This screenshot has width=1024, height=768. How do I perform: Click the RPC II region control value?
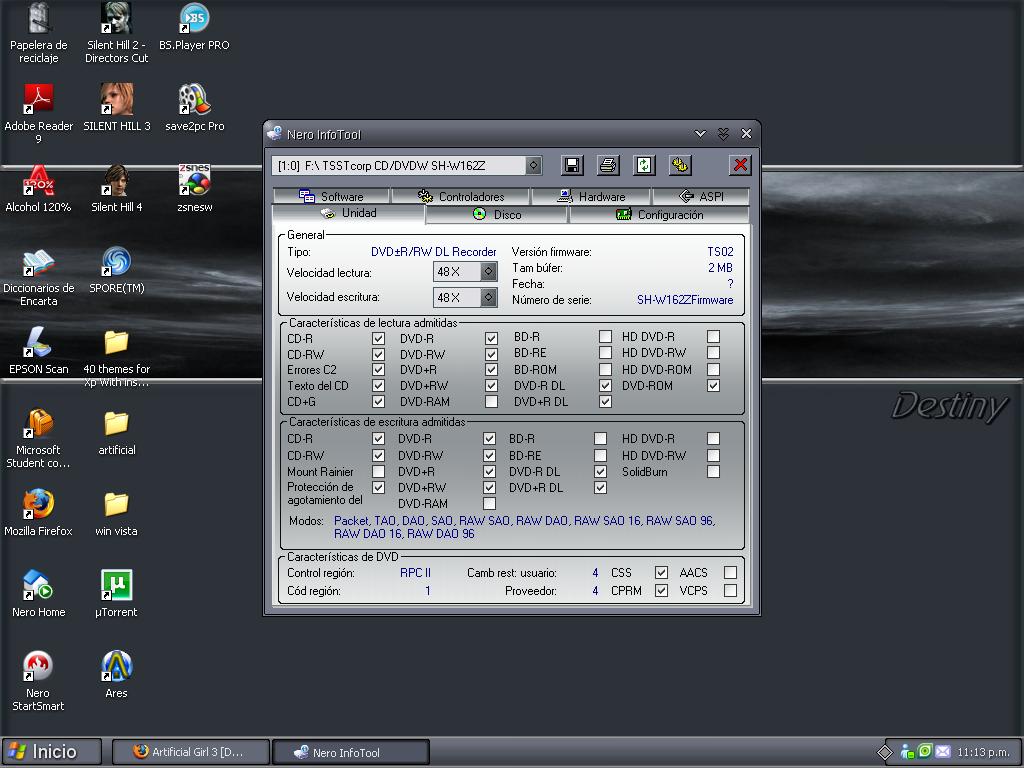point(415,573)
